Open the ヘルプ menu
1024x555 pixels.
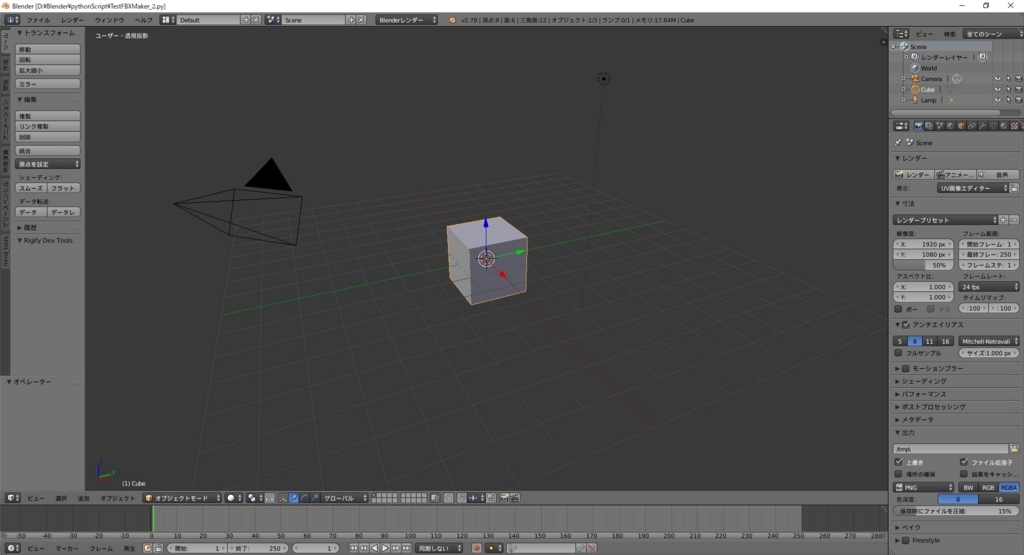(x=143, y=20)
